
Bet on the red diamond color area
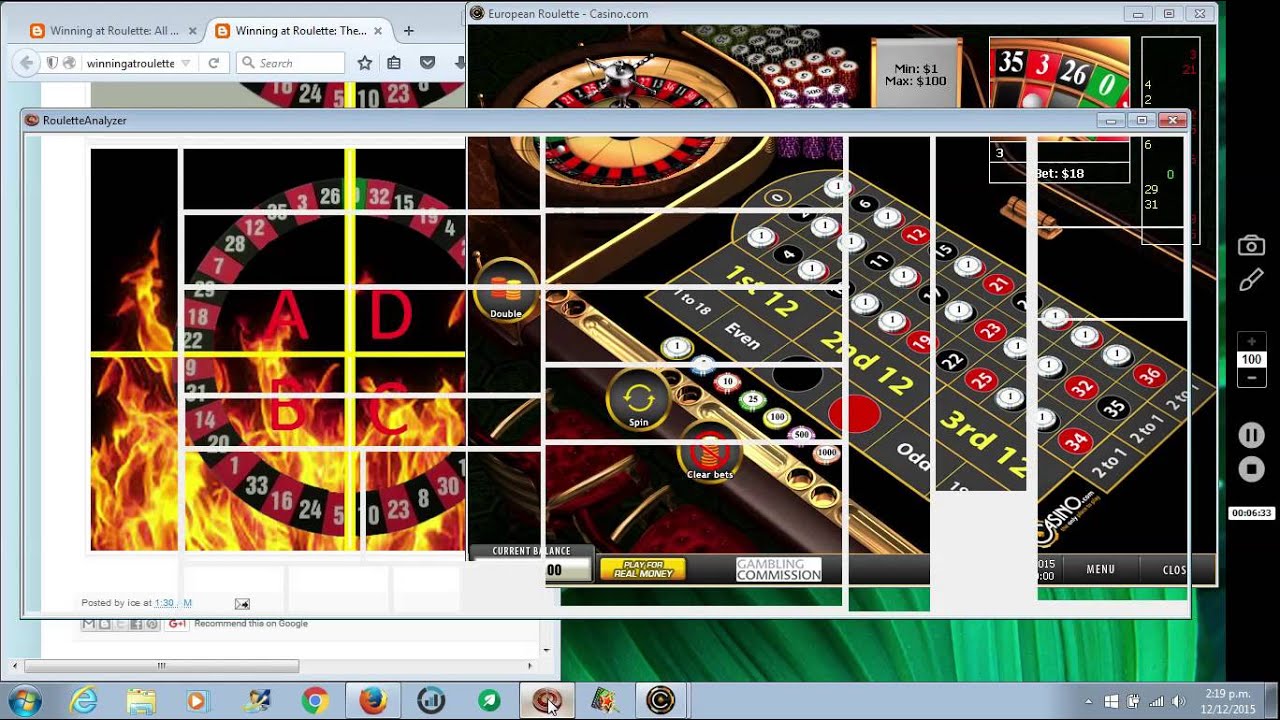coord(855,414)
